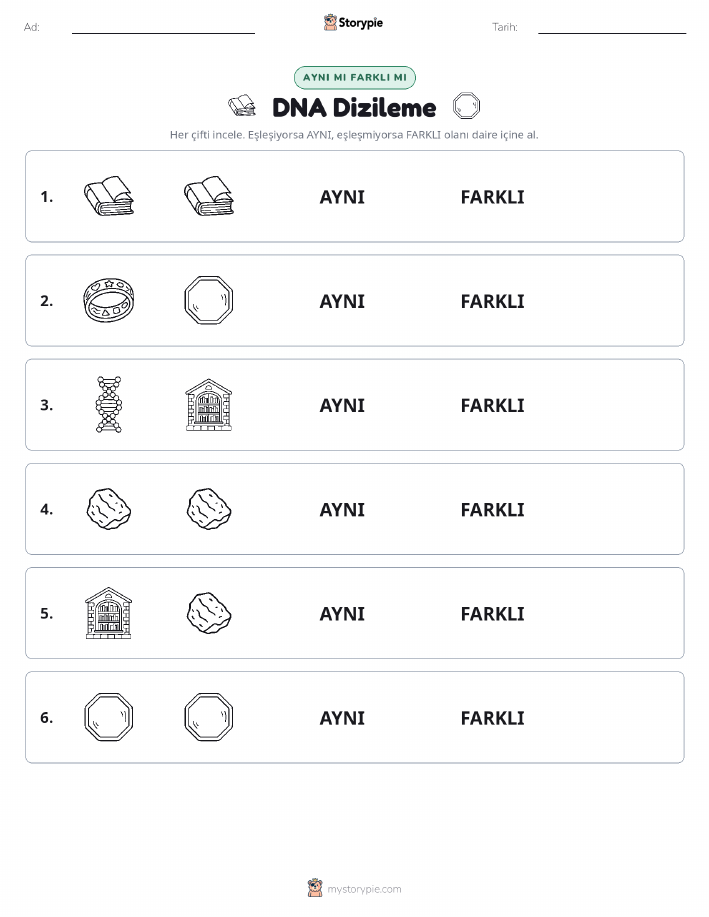
Task: Click the octagon icon right of DNA Dizileme
Action: pos(466,106)
